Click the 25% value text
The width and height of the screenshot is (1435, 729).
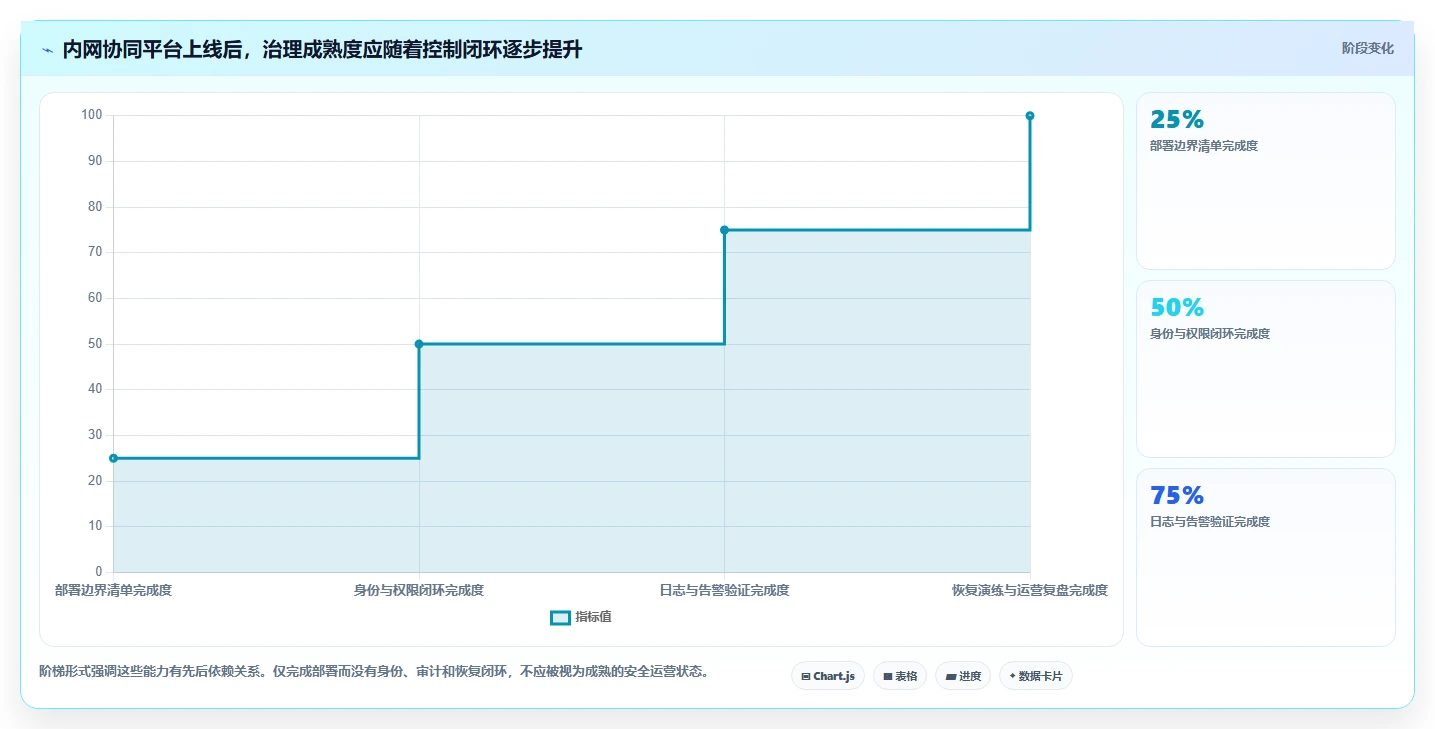[x=1177, y=120]
